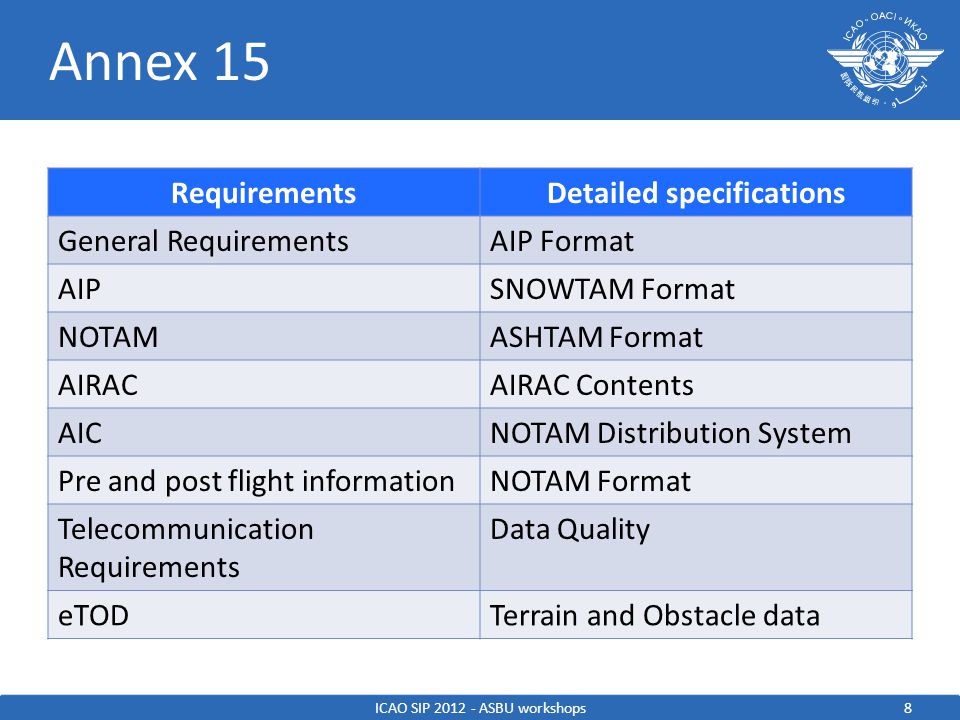Click the 'AIC' table cell
This screenshot has width=960, height=720.
pos(264,432)
